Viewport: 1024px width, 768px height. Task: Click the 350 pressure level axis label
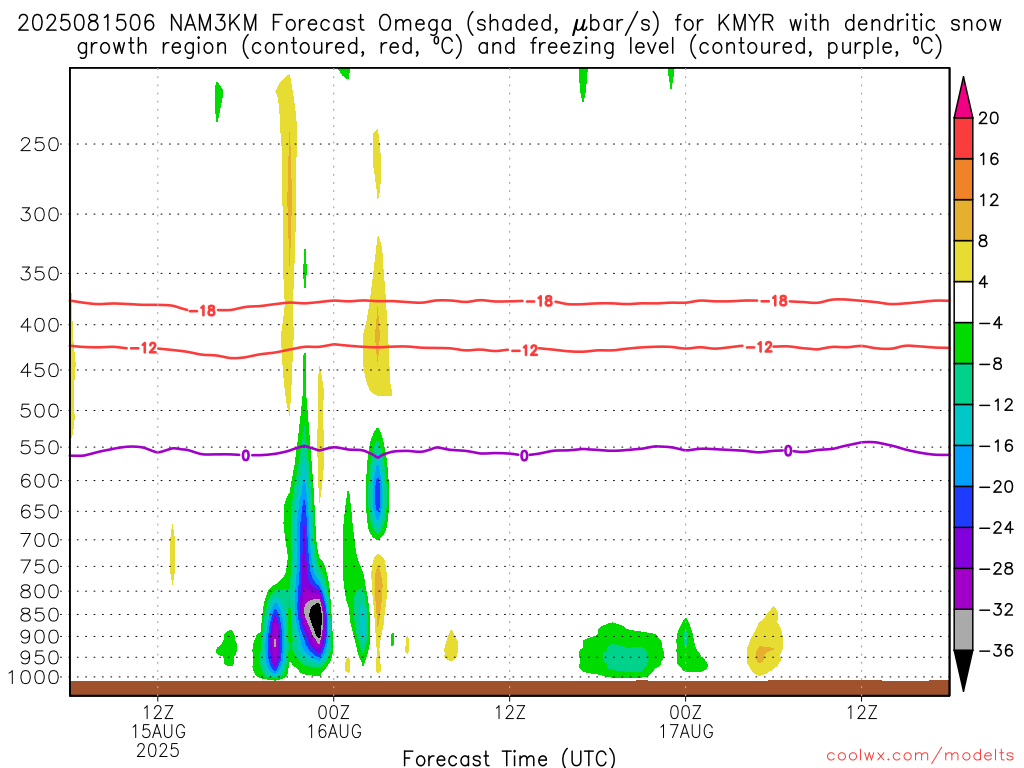point(40,274)
